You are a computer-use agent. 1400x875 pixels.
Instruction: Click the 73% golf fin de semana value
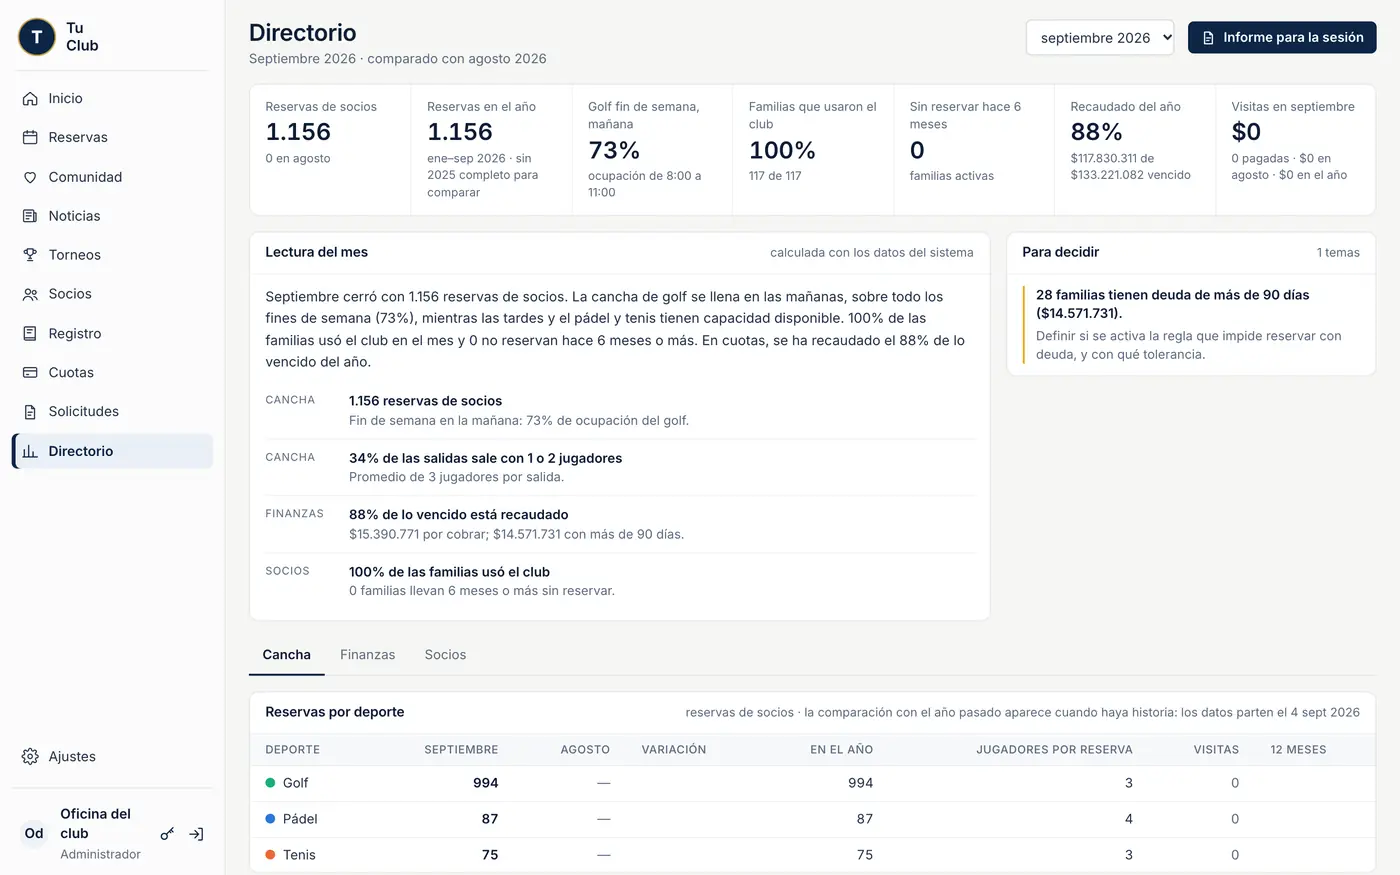tap(614, 150)
